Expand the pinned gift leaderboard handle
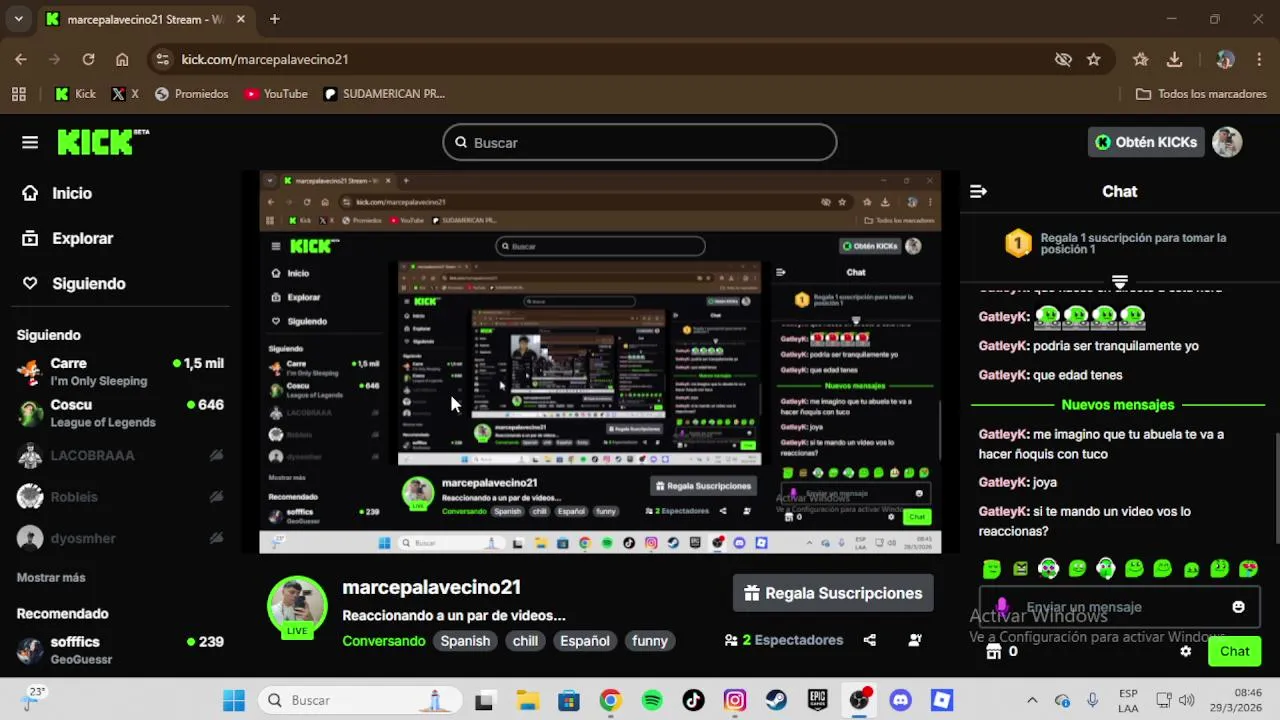1280x720 pixels. pos(1120,282)
